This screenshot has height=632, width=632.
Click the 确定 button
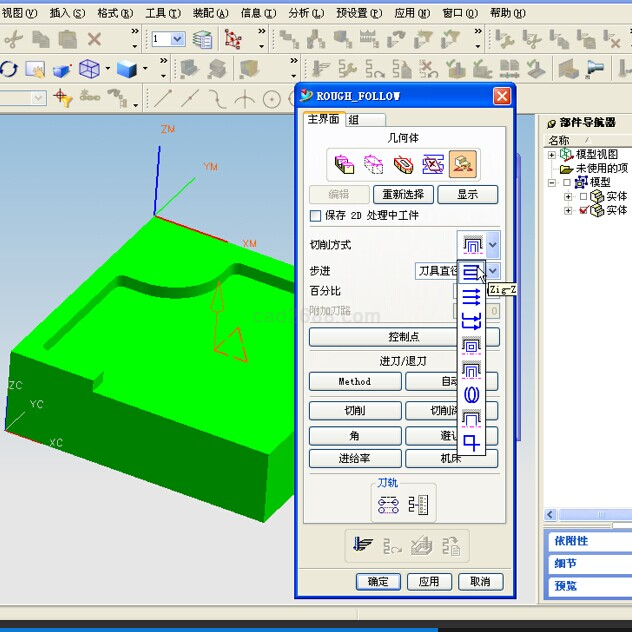coord(378,582)
